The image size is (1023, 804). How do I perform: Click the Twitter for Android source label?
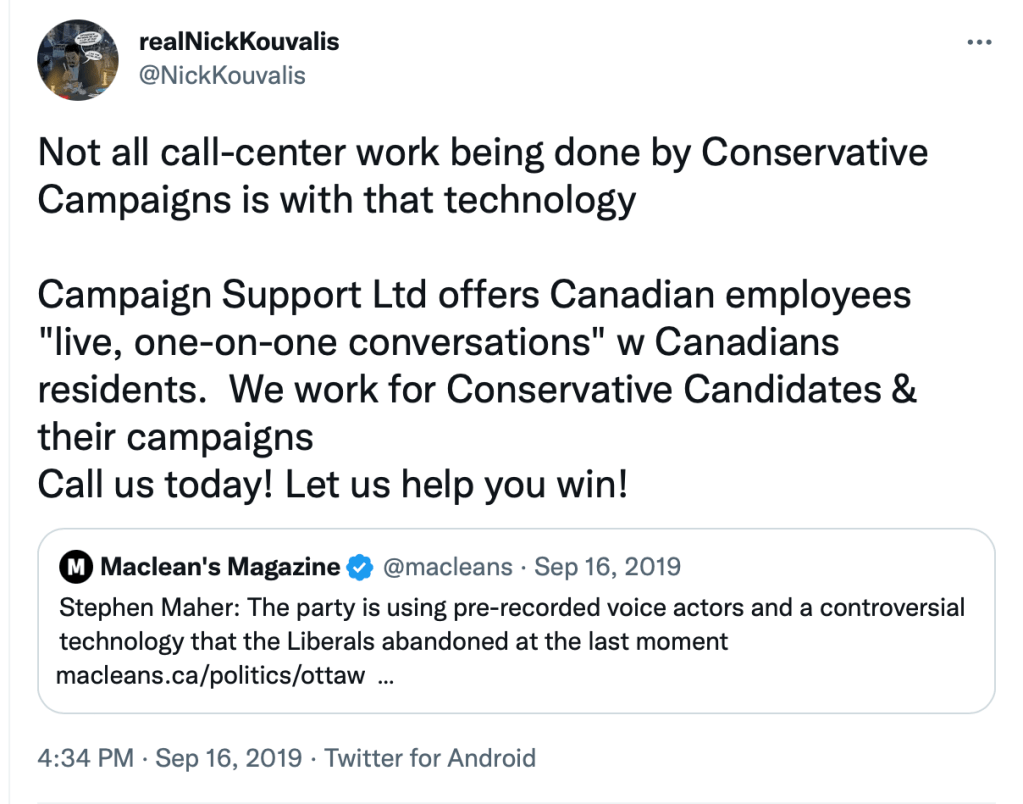pos(430,757)
